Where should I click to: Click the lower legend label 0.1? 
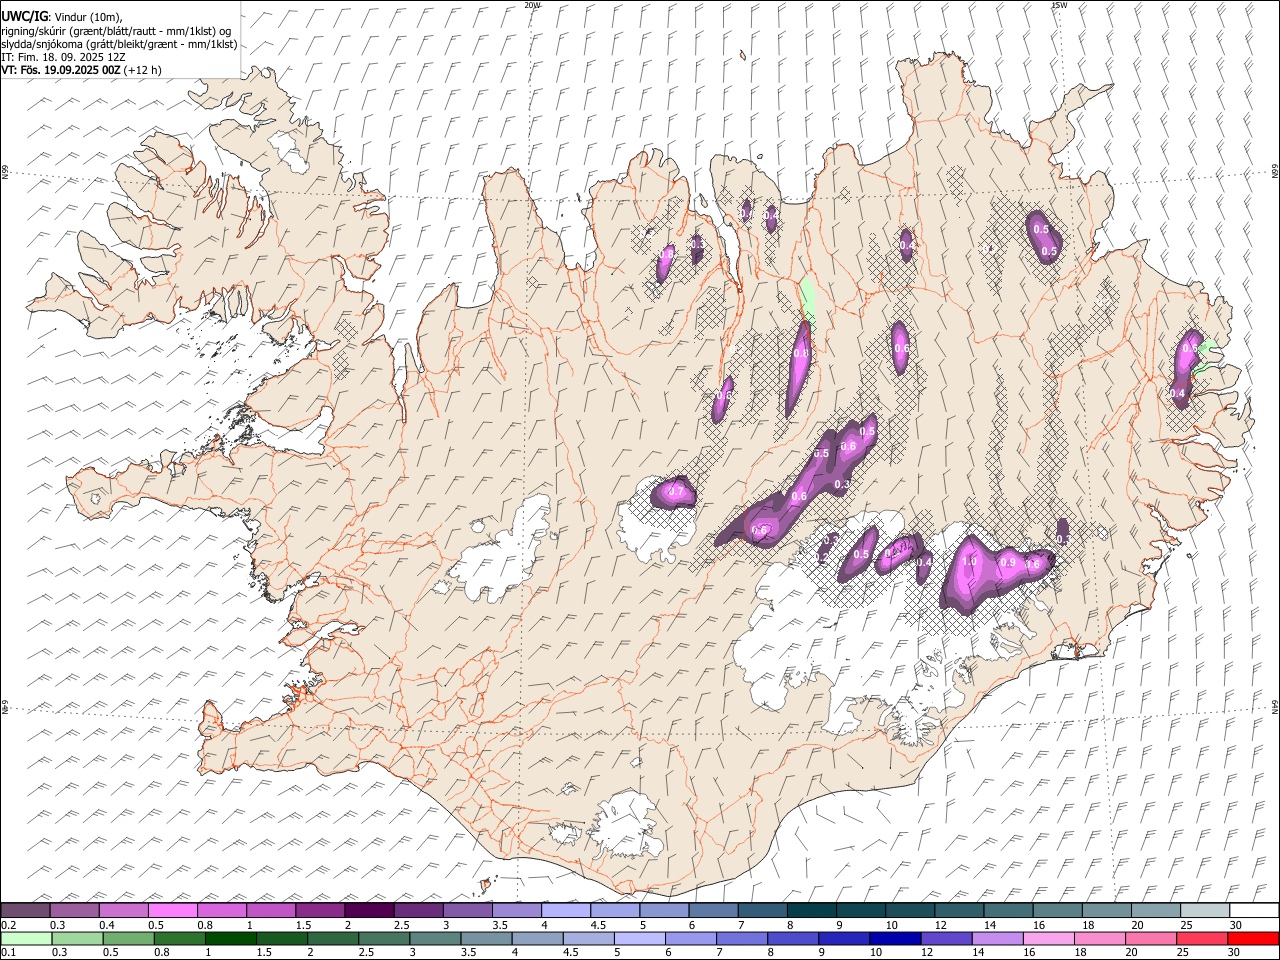[x=8, y=953]
